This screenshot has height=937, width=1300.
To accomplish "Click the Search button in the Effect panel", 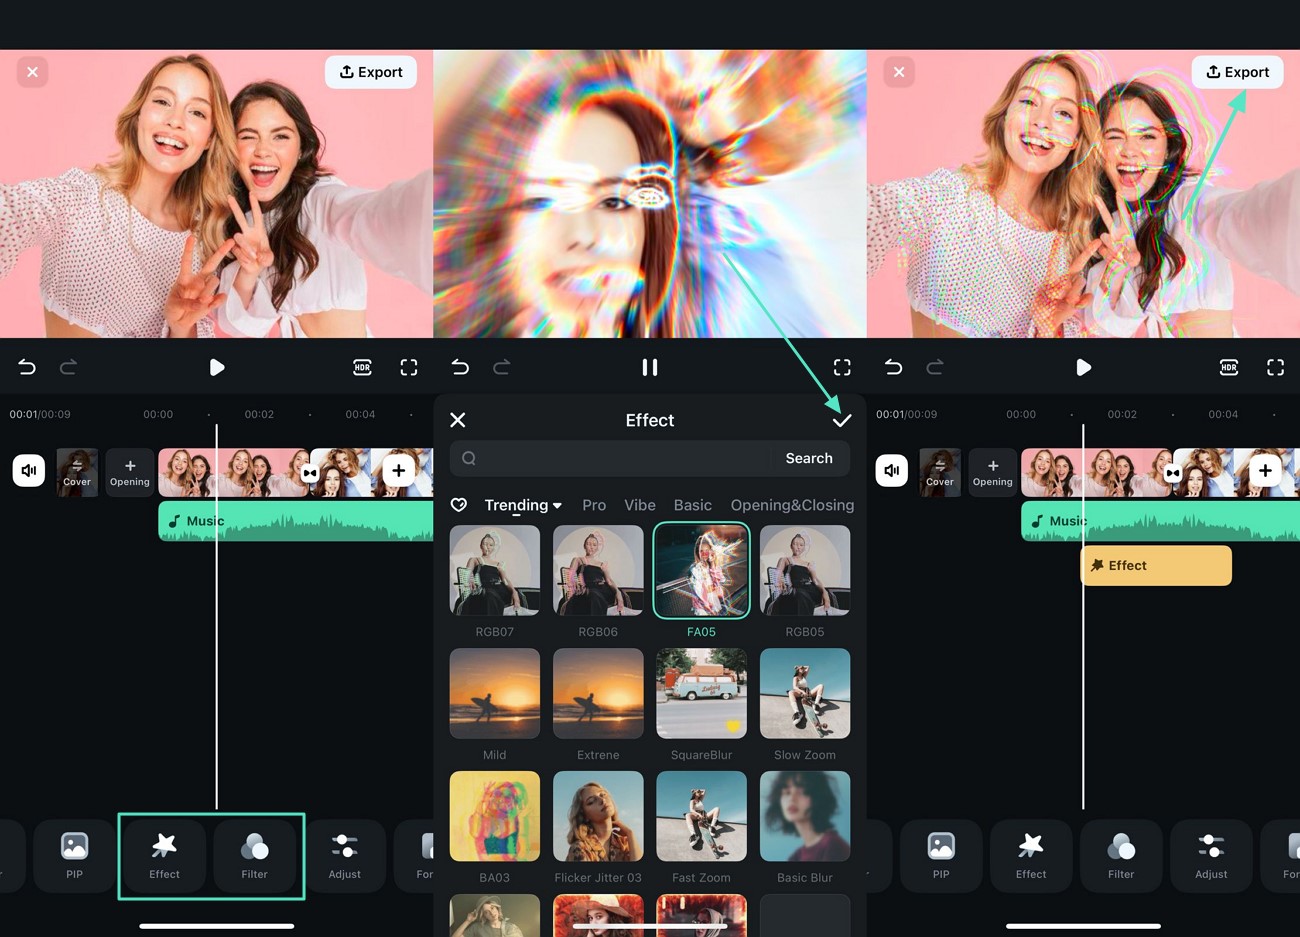I will 809,458.
